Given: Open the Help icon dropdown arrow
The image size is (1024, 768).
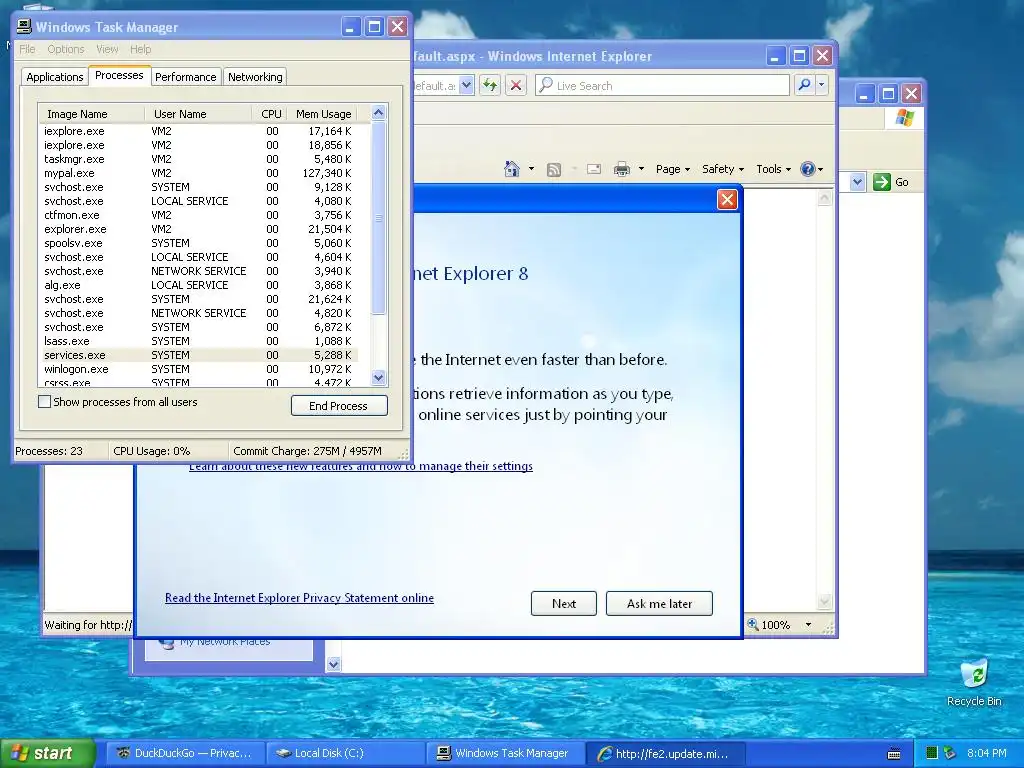Looking at the screenshot, I should pos(820,169).
